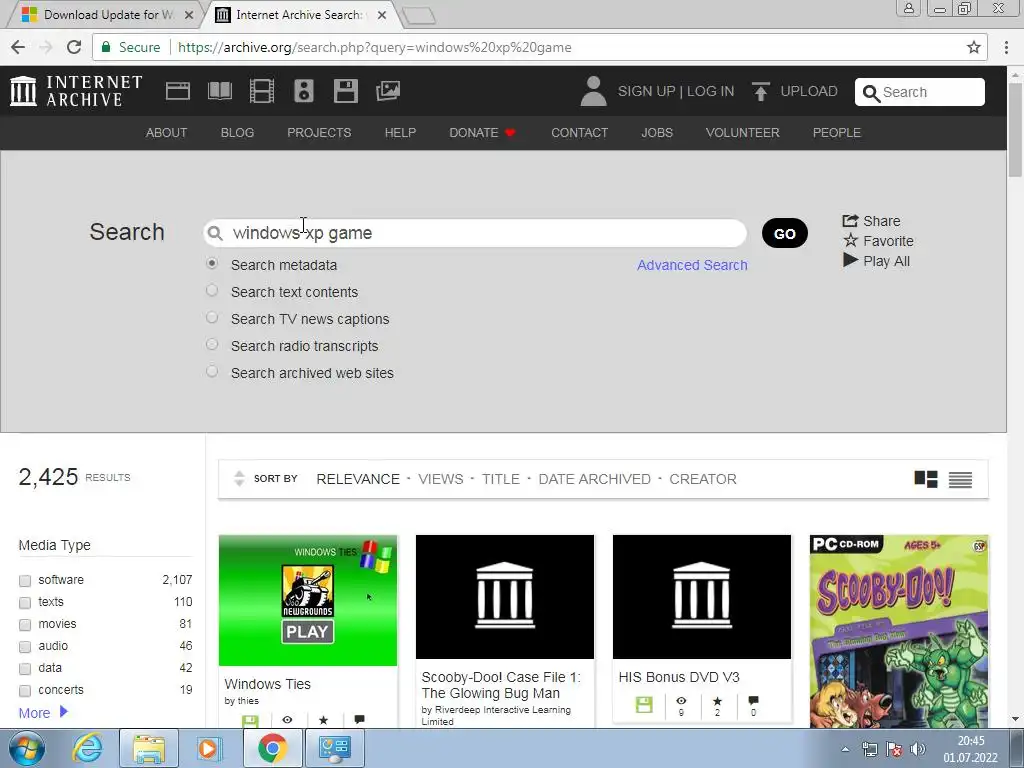Open the BLOG menu item

(237, 133)
